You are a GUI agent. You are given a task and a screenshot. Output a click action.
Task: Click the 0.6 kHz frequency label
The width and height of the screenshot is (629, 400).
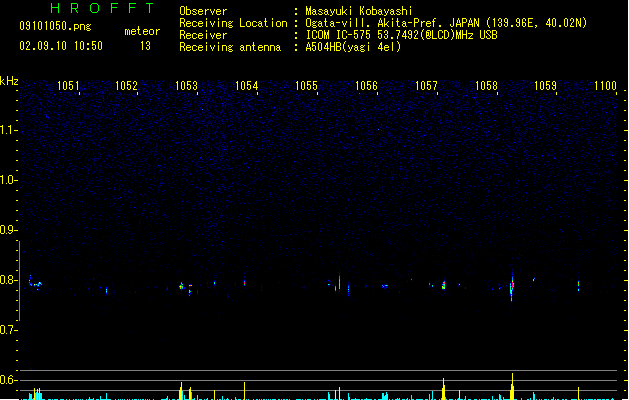click(x=8, y=380)
